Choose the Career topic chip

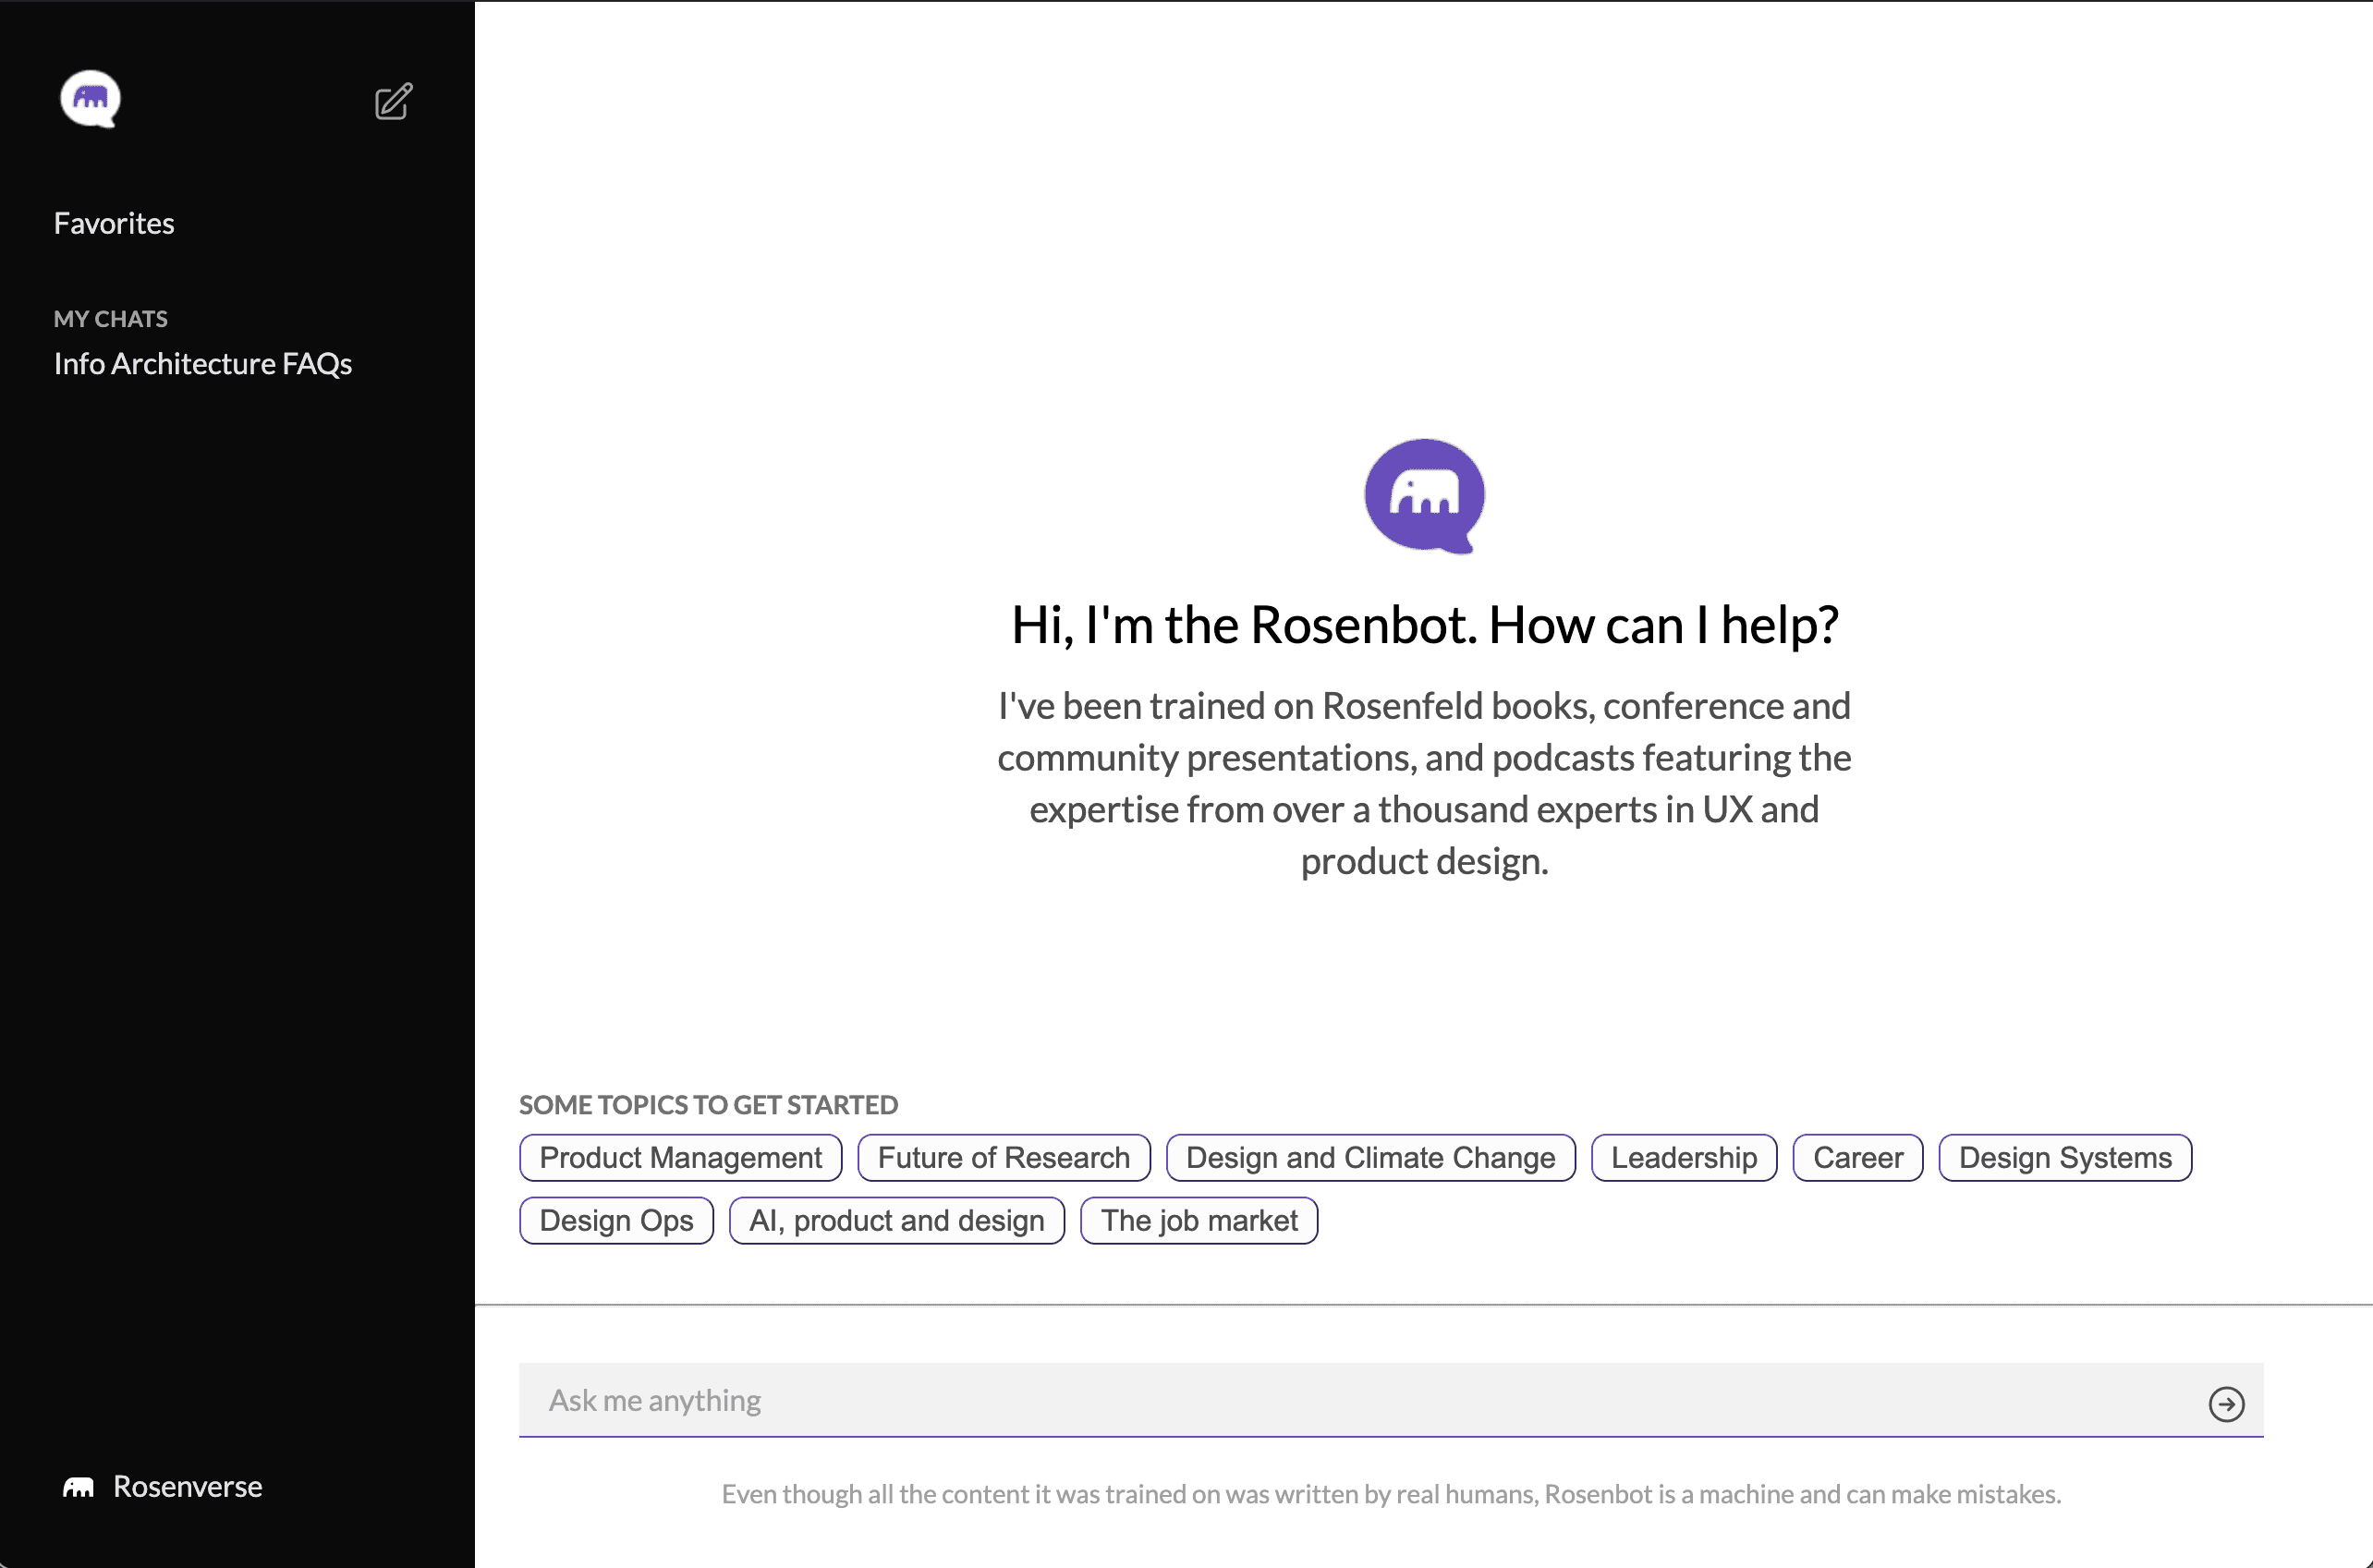click(1857, 1157)
